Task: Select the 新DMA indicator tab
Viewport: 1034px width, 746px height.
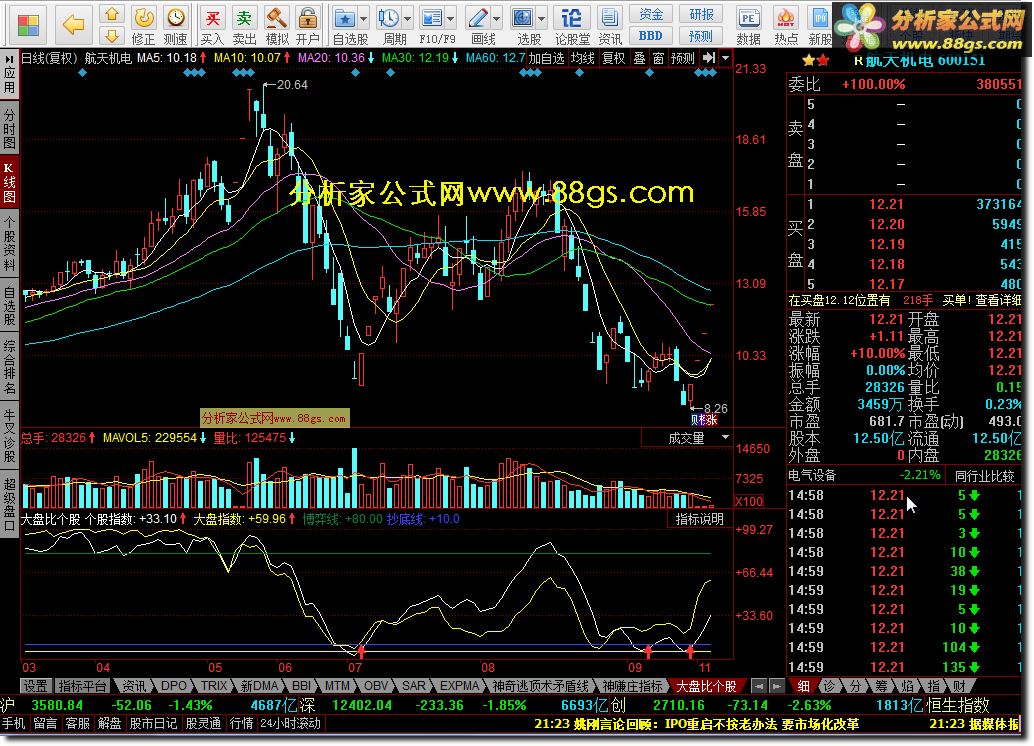Action: [258, 686]
